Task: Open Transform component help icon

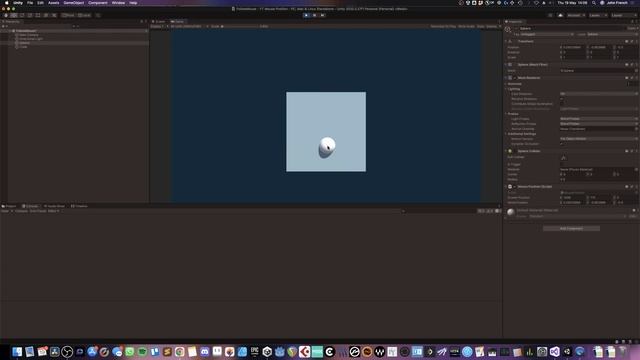Action: tap(627, 41)
